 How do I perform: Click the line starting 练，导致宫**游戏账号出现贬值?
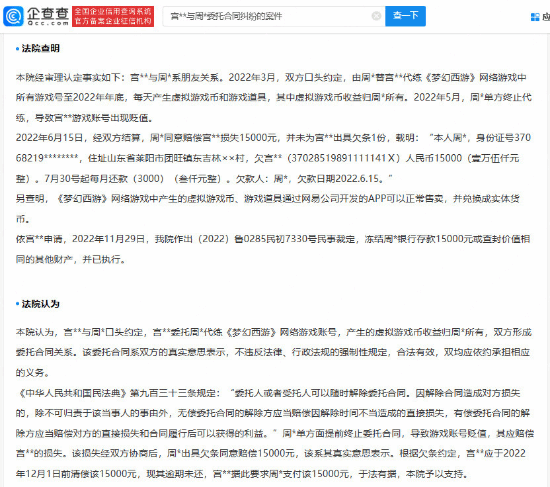click(84, 118)
